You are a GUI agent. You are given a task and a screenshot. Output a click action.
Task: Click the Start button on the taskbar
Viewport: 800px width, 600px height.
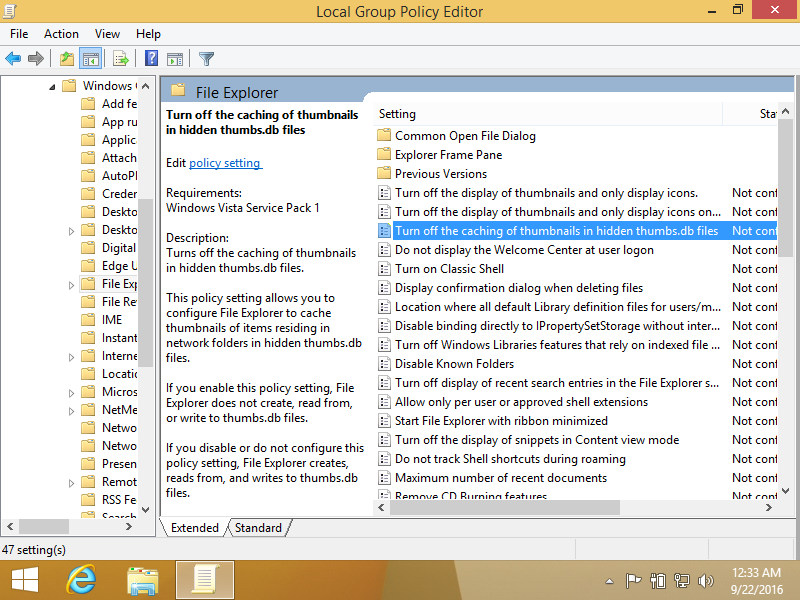pos(24,581)
